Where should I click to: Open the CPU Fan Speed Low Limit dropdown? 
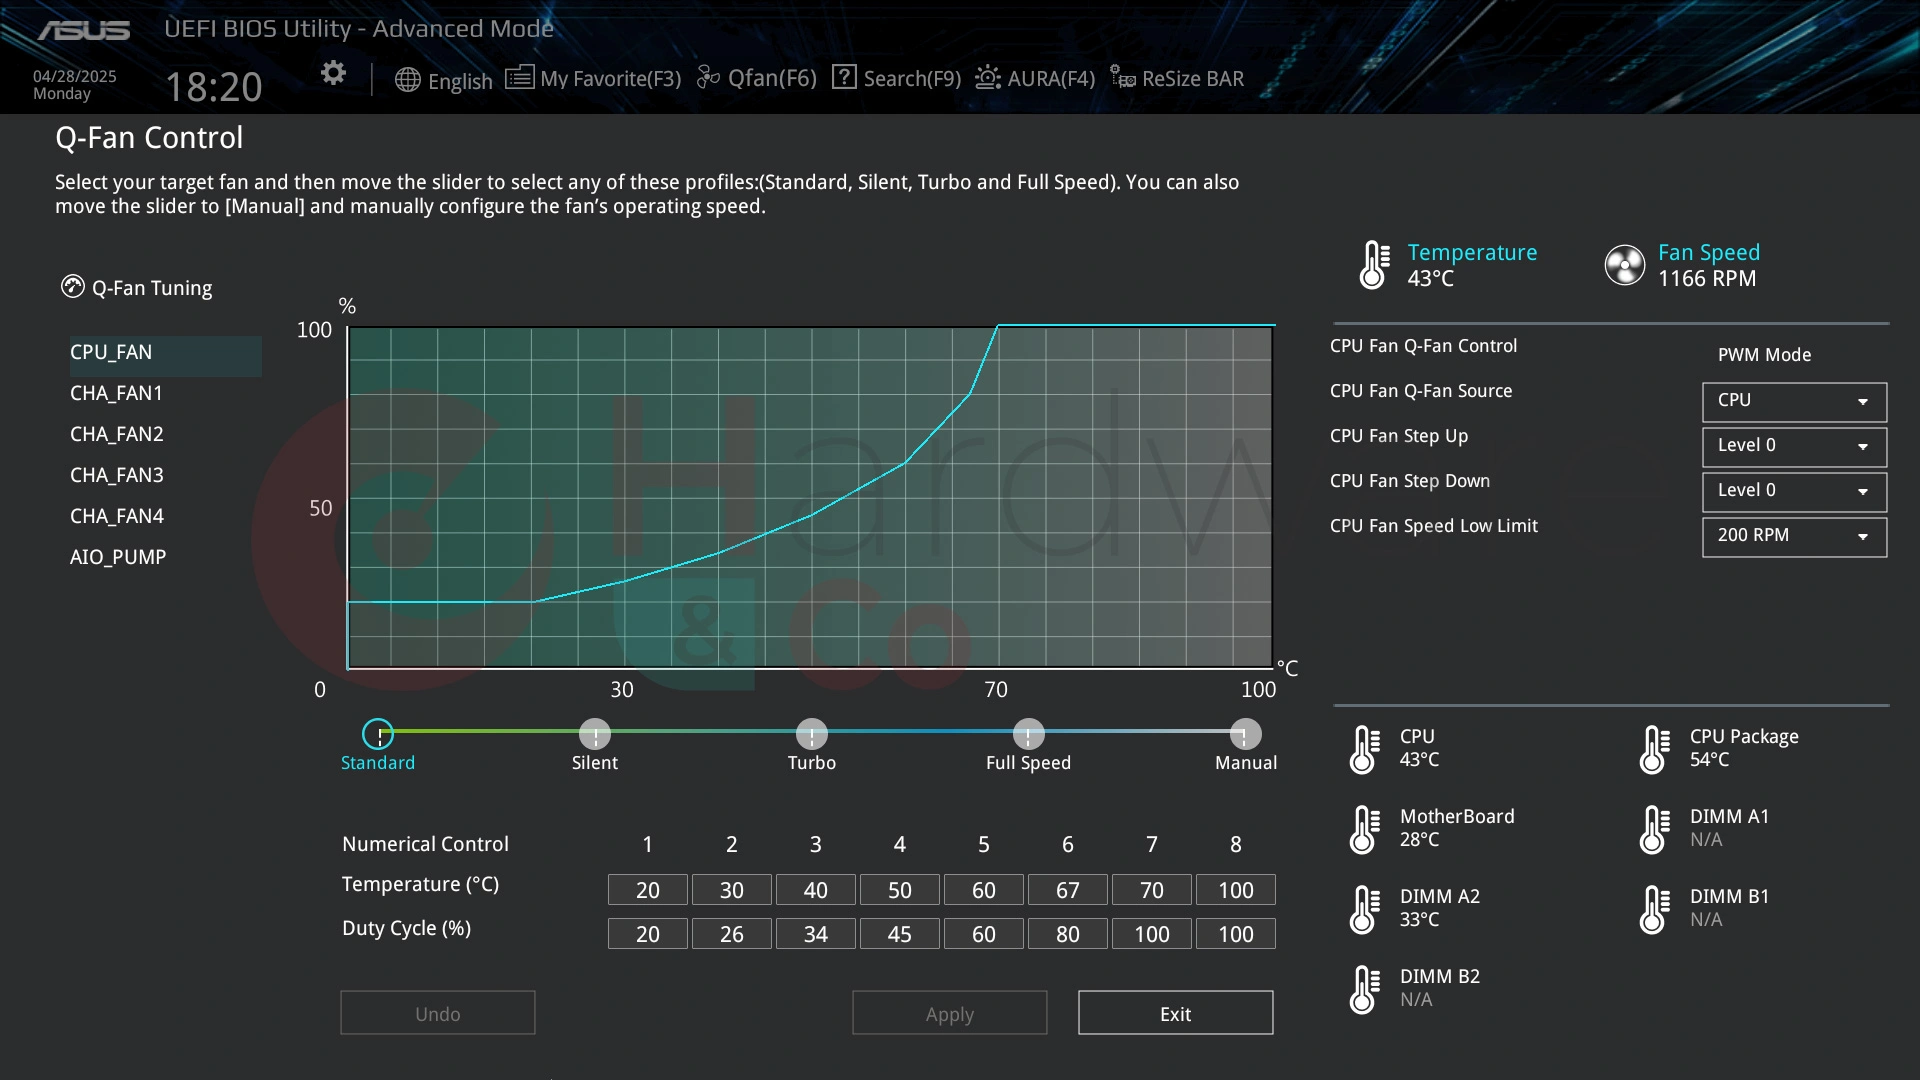pos(1794,536)
